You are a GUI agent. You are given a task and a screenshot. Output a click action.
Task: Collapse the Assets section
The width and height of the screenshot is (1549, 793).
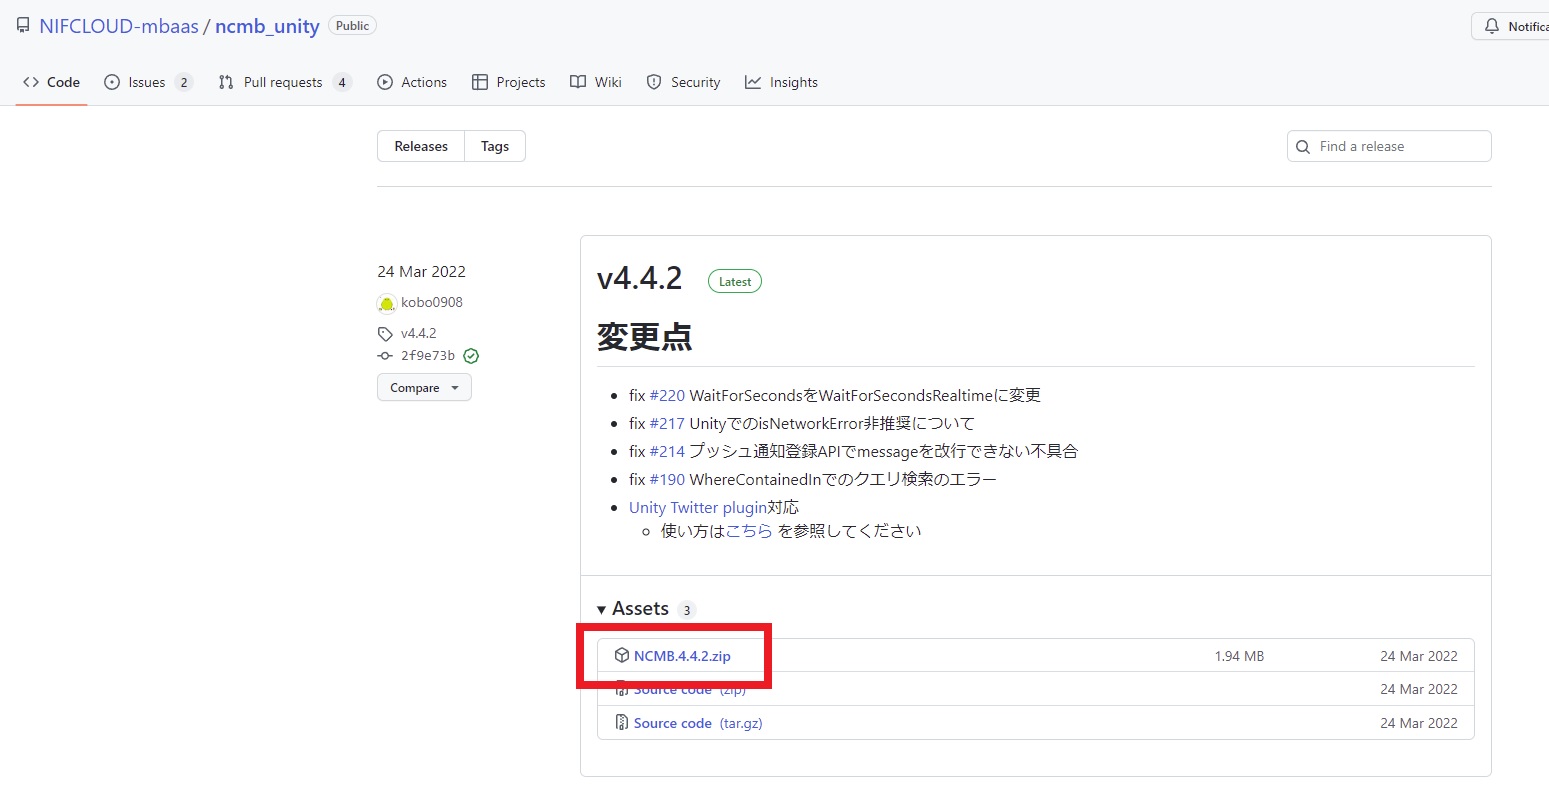point(601,608)
